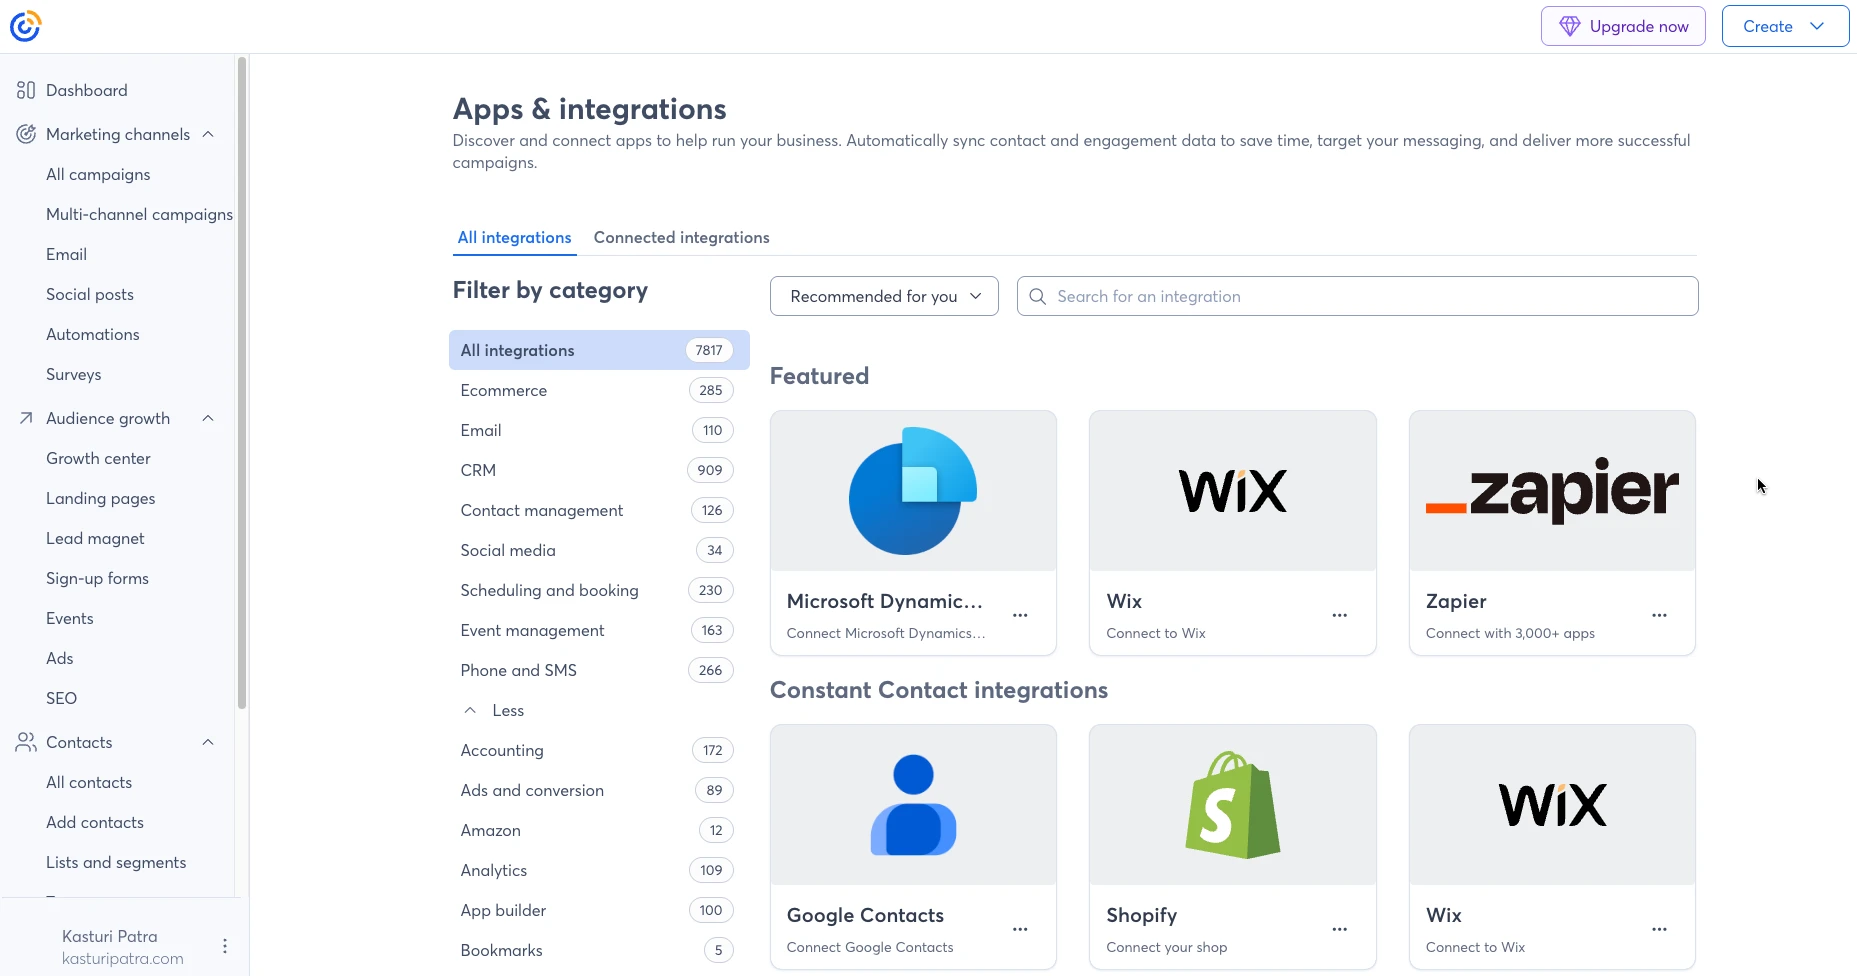Open the Create dropdown menu
This screenshot has width=1857, height=976.
(x=1785, y=26)
